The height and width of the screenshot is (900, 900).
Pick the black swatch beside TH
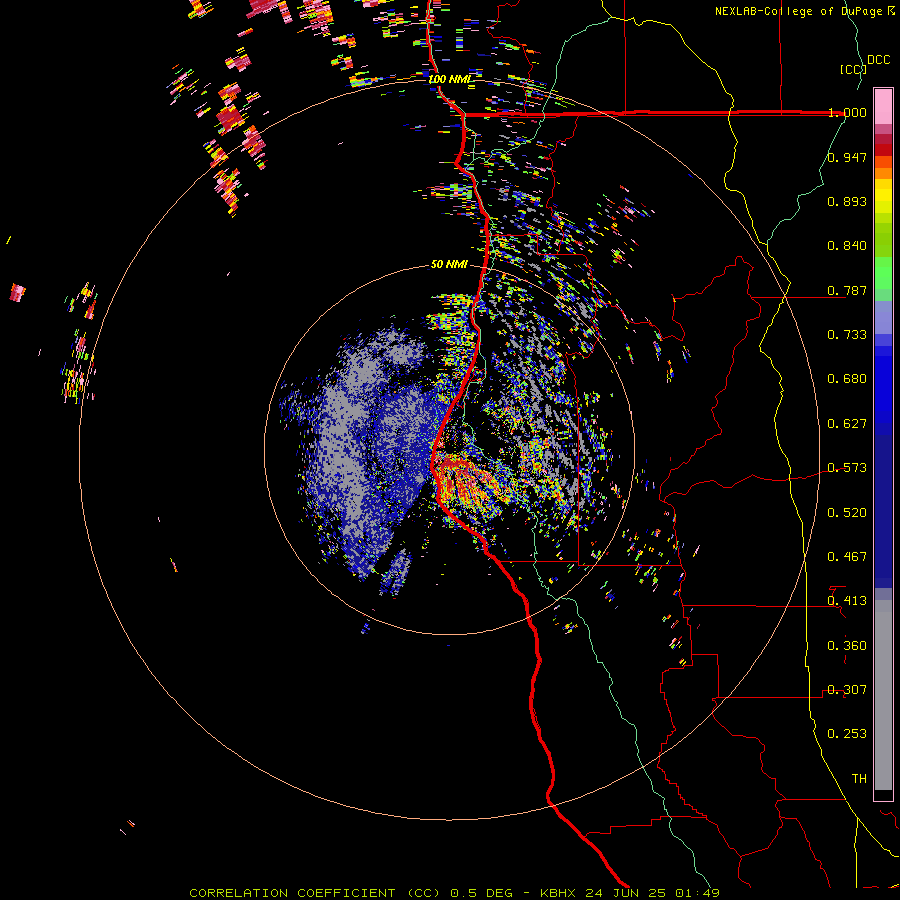click(883, 794)
